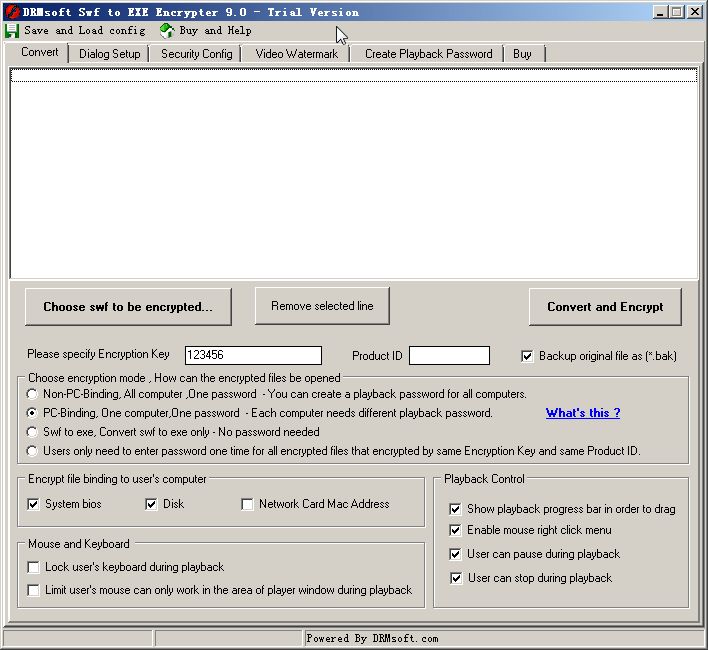Maximize the Encrypter window
Screen dimensions: 708x650
tap(676, 12)
